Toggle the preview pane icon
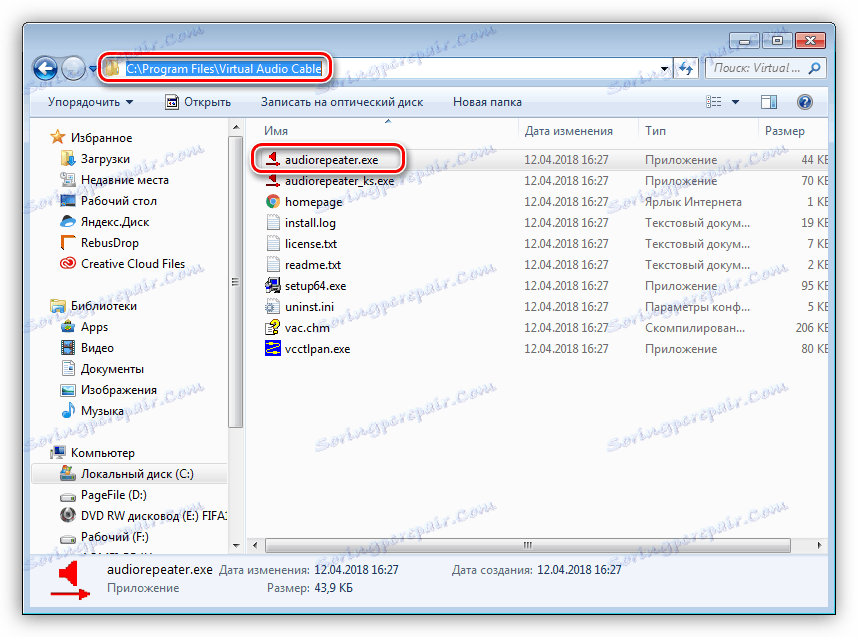The width and height of the screenshot is (858, 637). coord(769,102)
